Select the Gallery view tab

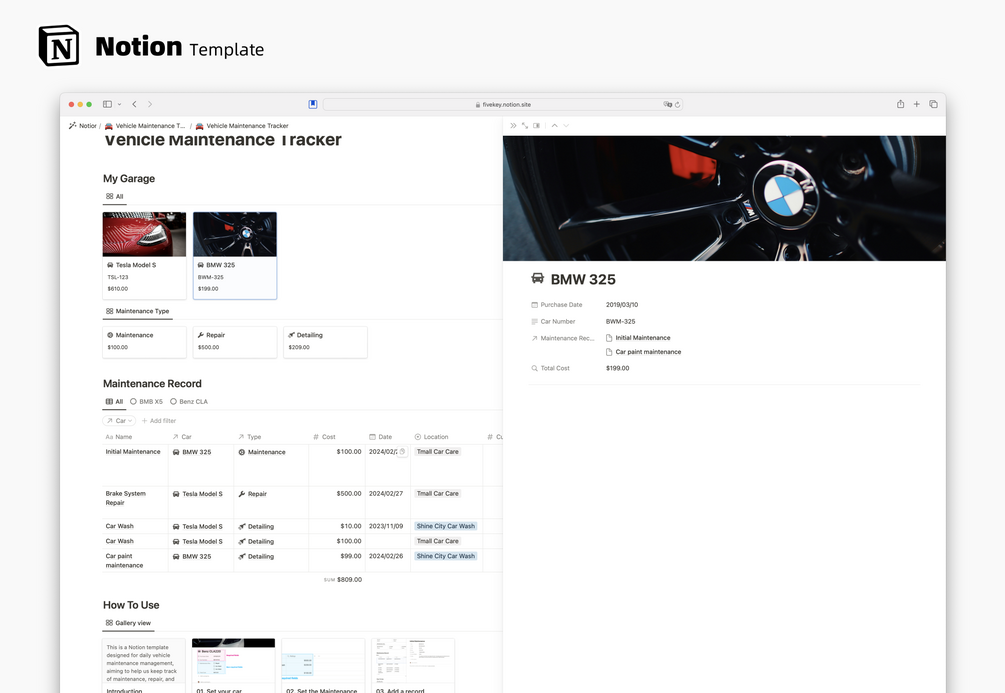point(128,623)
